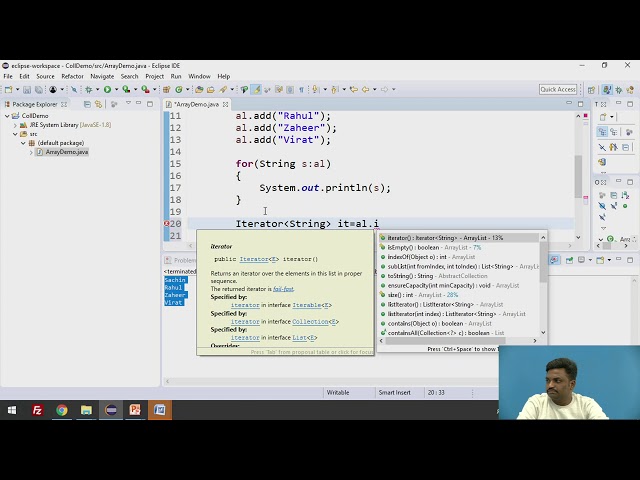Click Open Perspective icon
This screenshot has width=640, height=480.
coord(591,90)
